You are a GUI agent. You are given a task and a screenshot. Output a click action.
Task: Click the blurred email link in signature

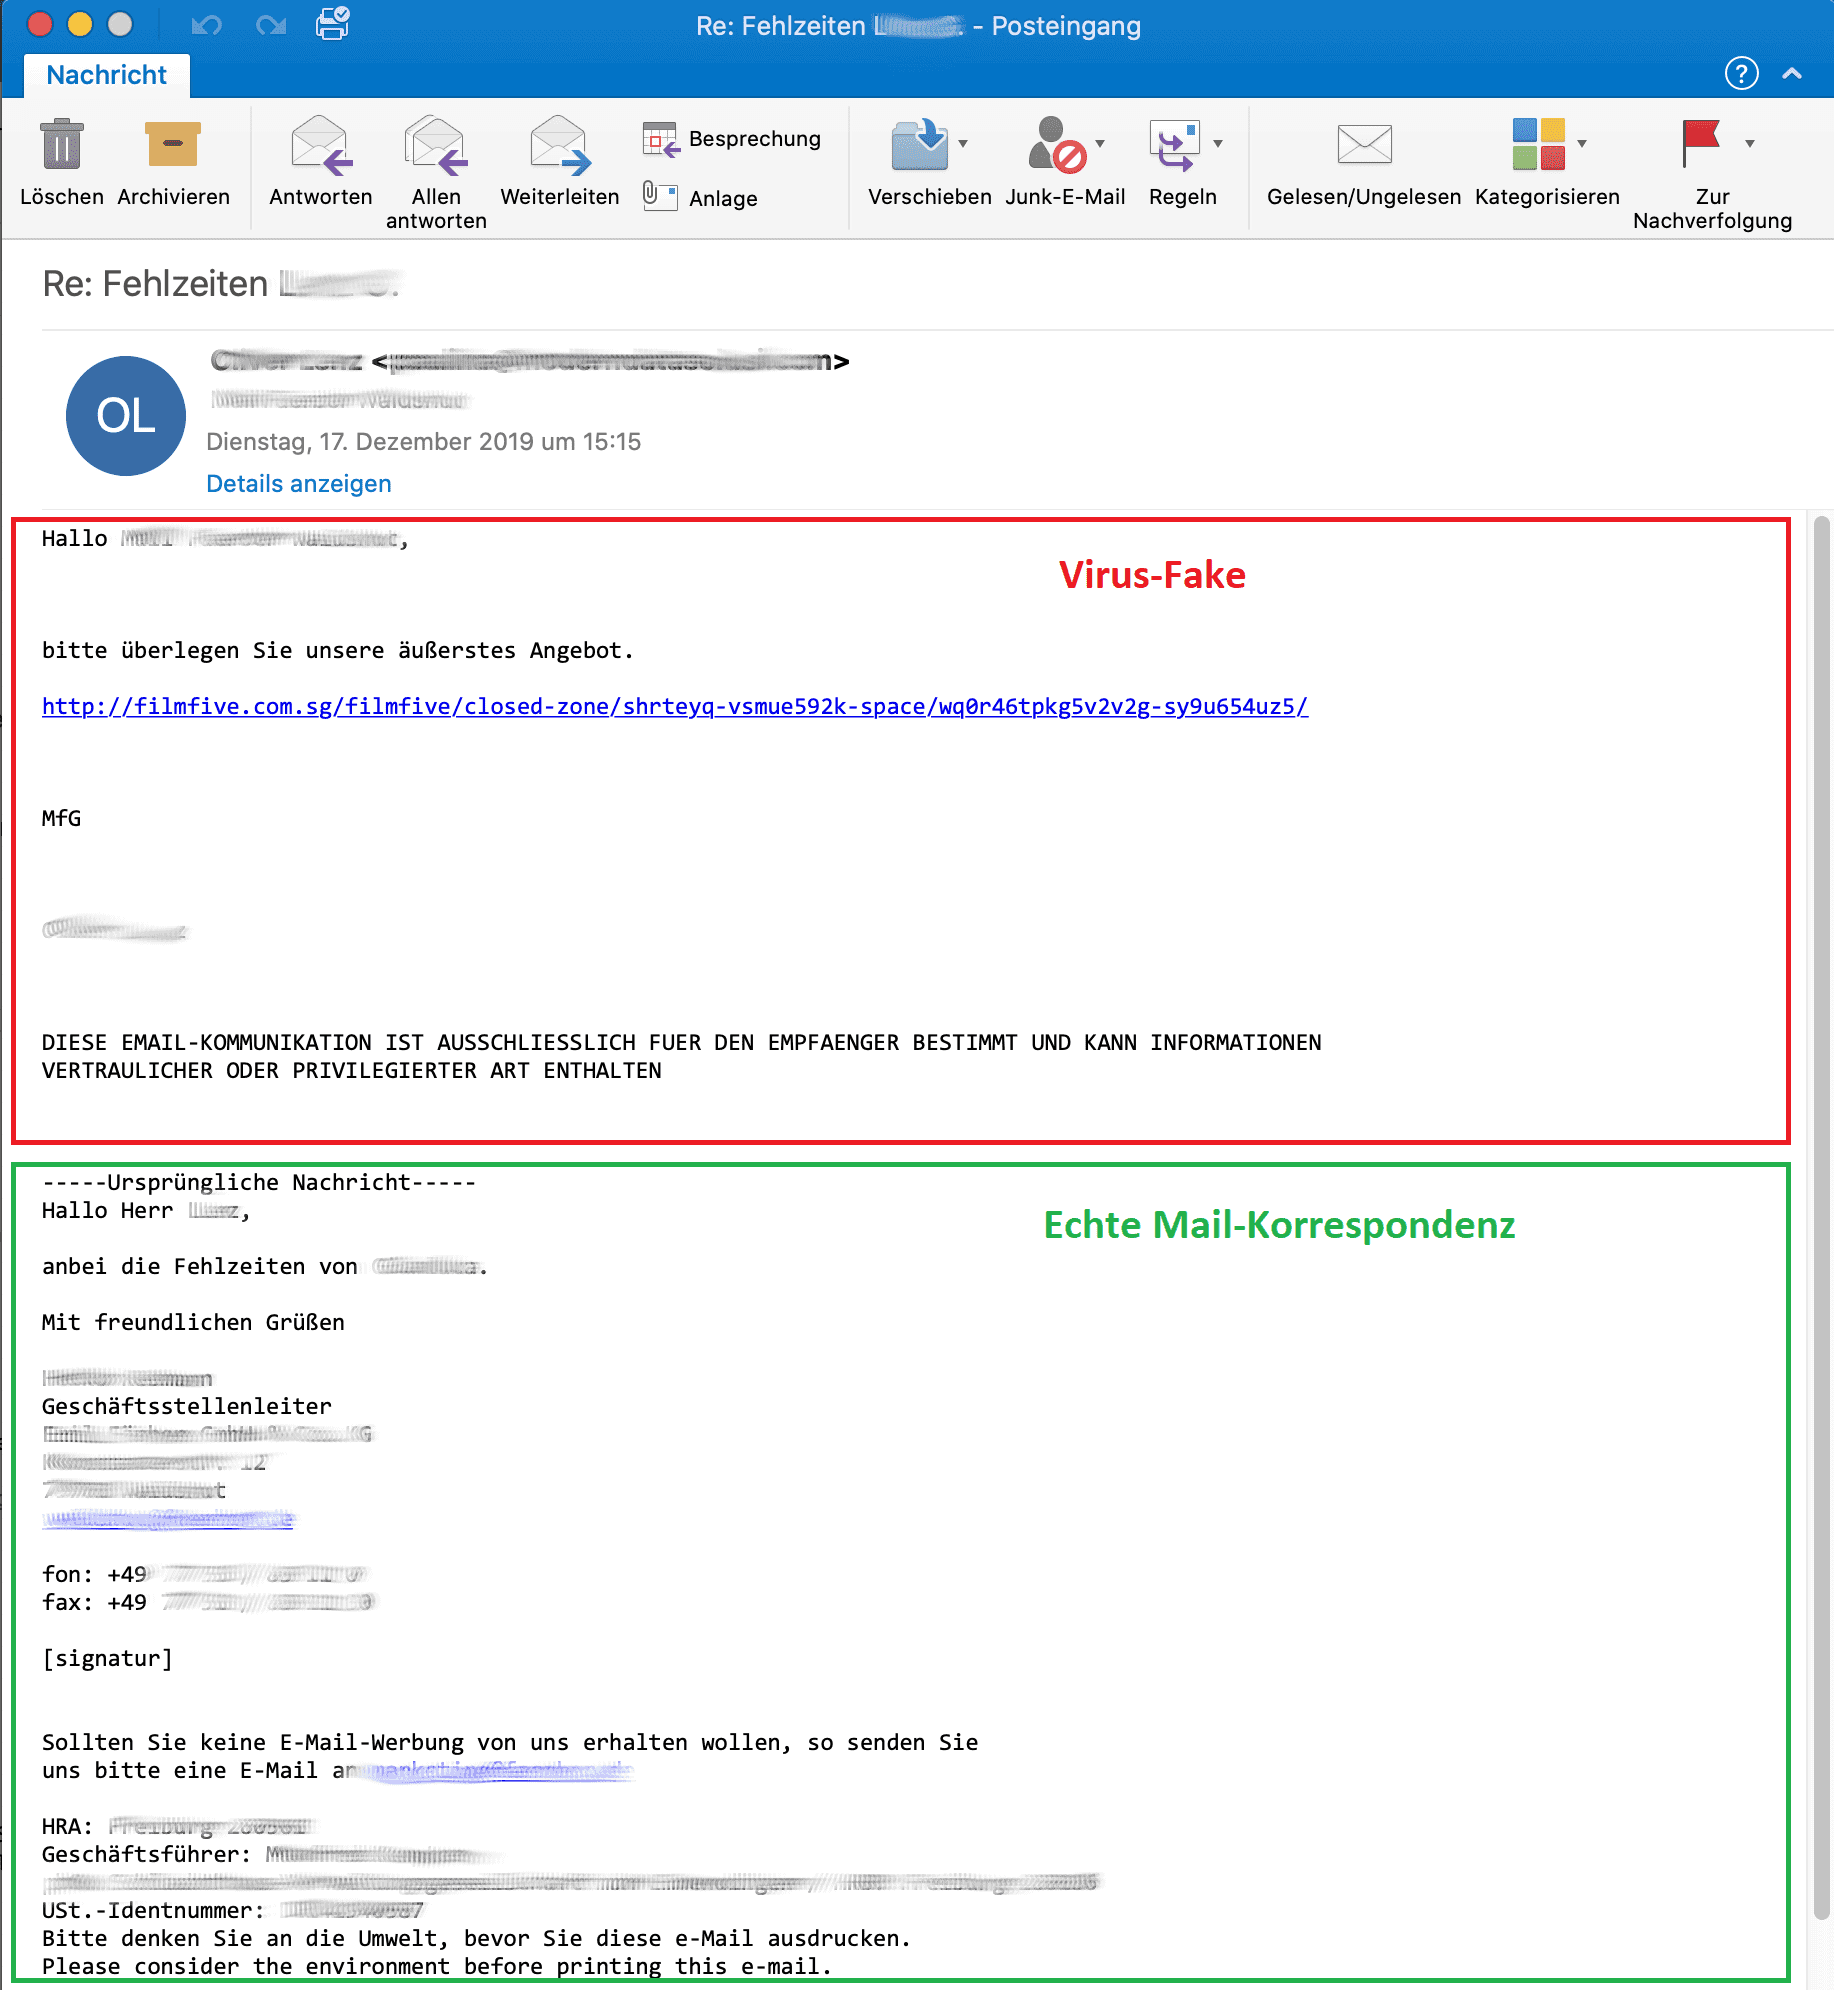pos(168,1519)
